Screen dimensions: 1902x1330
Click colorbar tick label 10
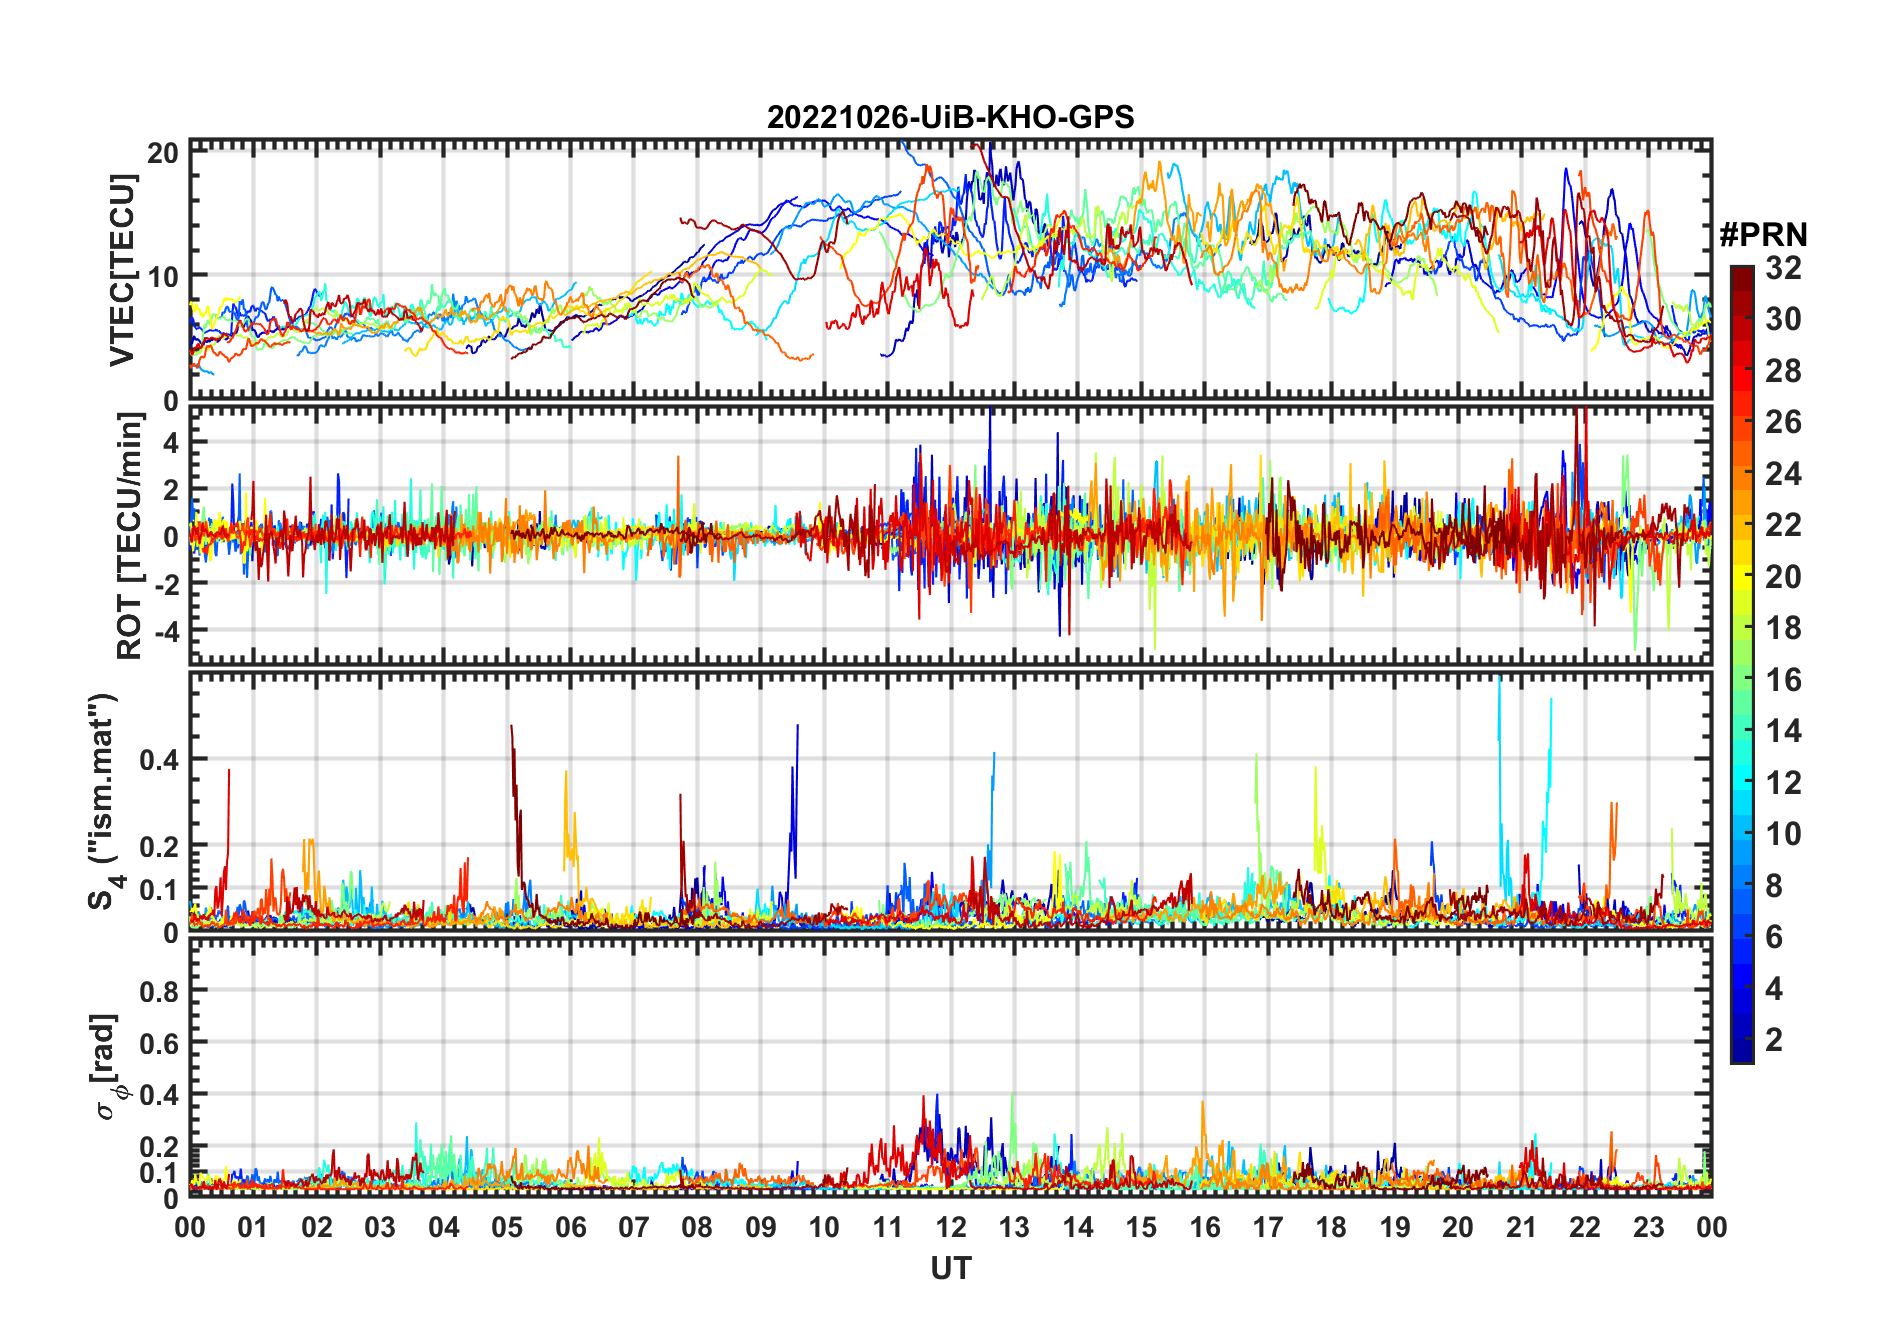(x=1783, y=833)
